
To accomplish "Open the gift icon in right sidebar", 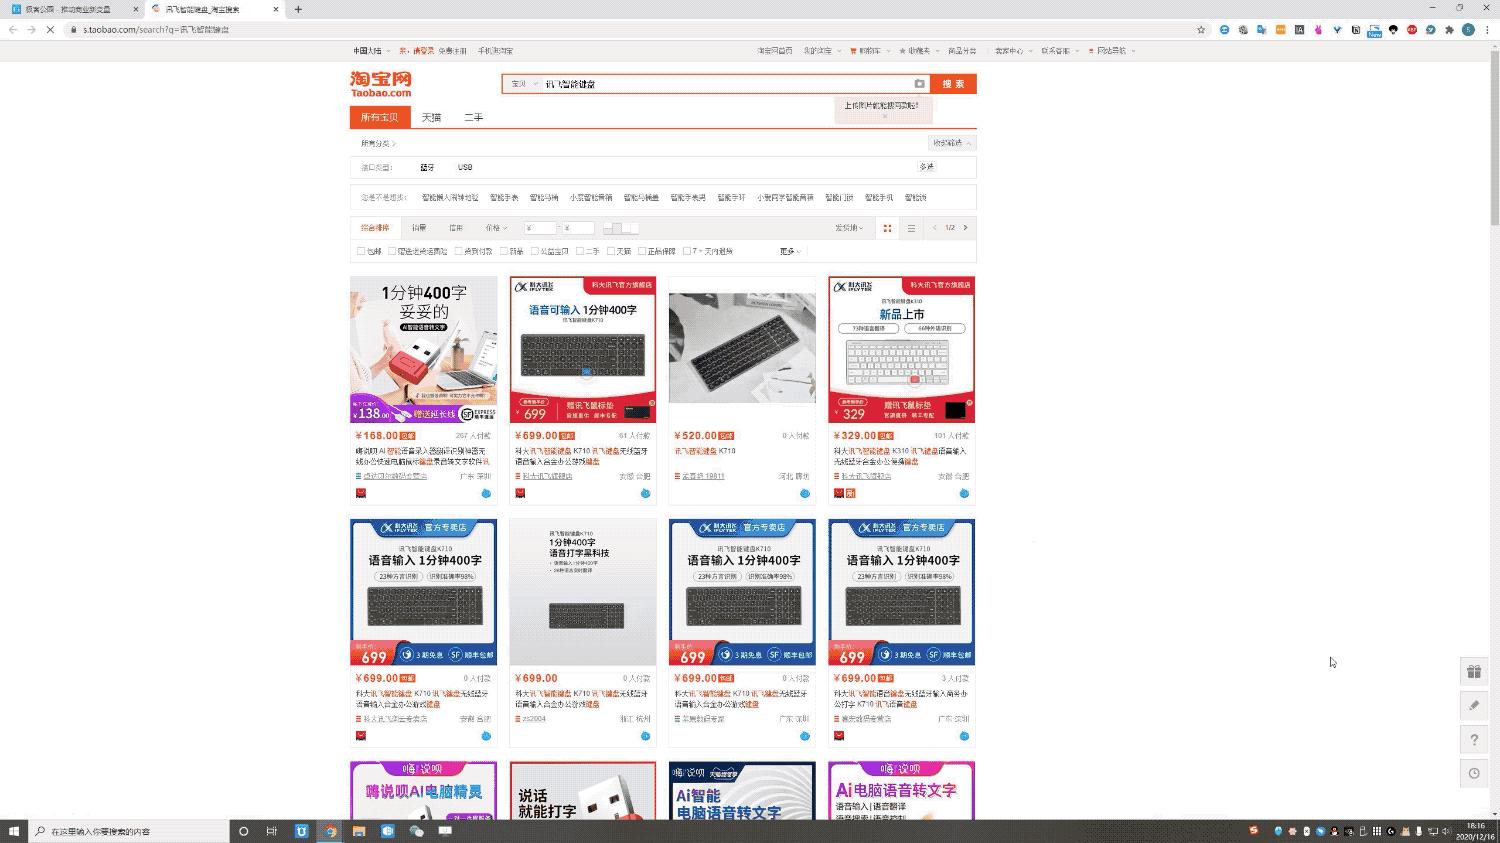I will tap(1474, 672).
